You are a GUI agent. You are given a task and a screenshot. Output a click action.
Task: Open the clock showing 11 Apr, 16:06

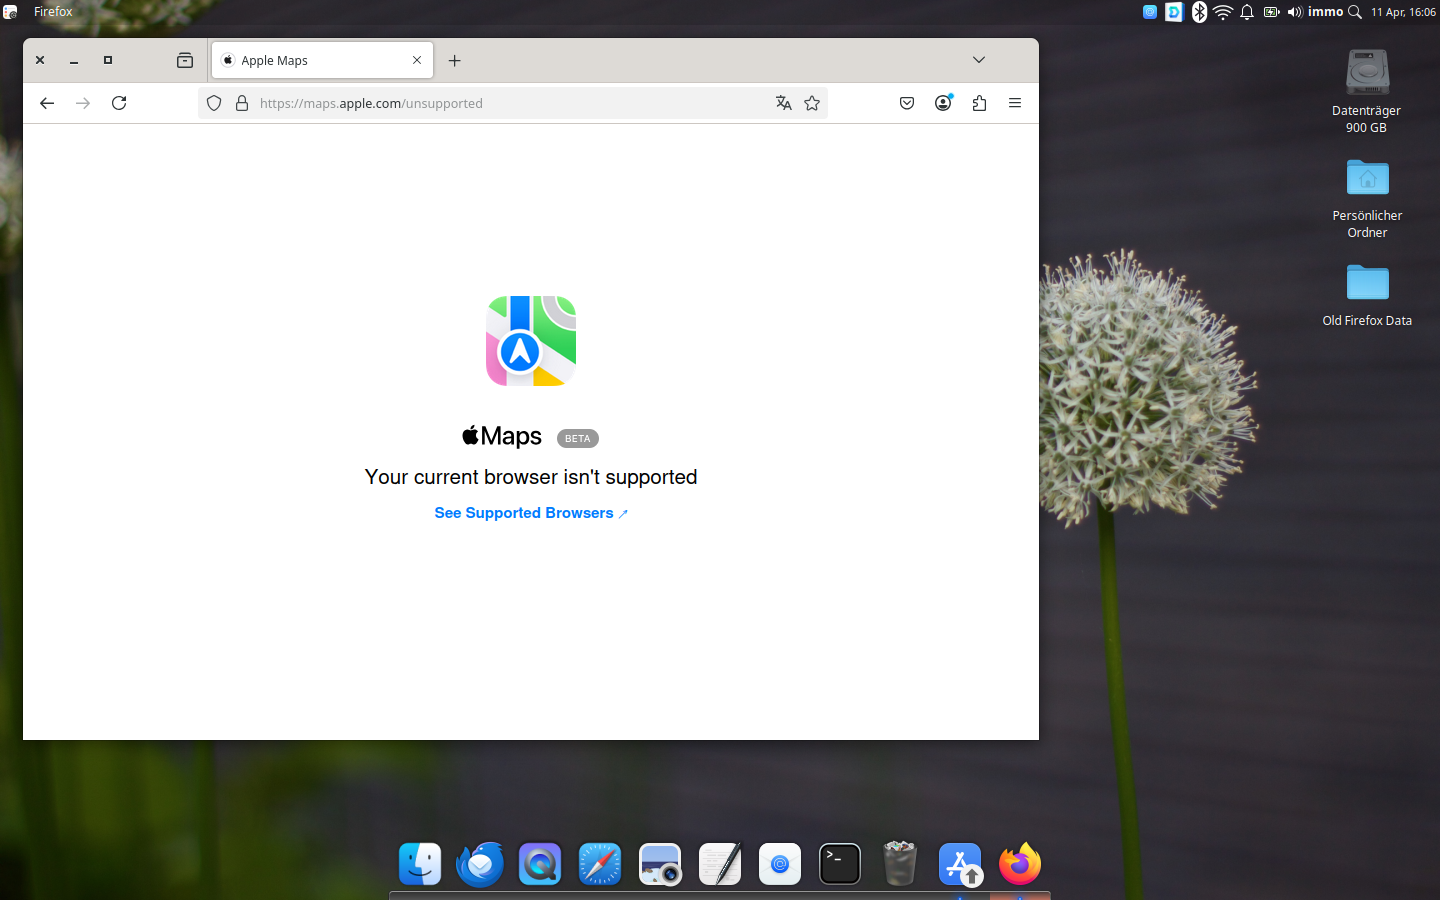[1403, 12]
